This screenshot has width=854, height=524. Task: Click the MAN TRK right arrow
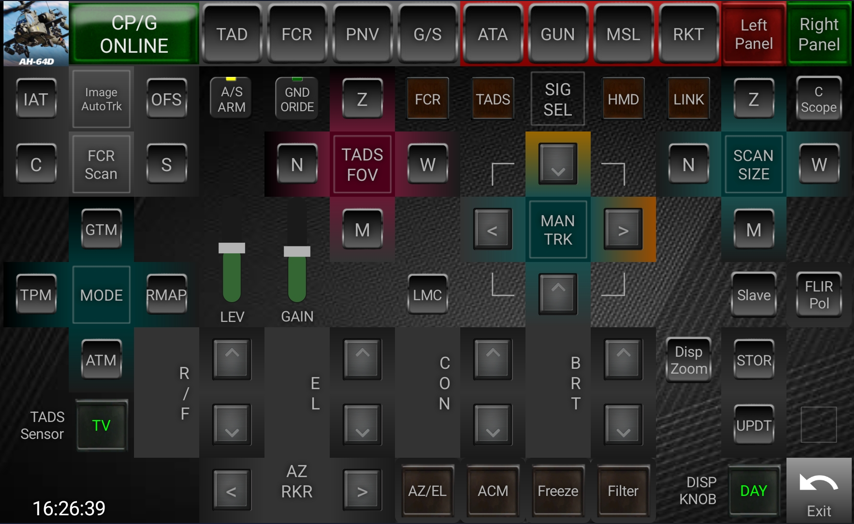click(x=622, y=230)
